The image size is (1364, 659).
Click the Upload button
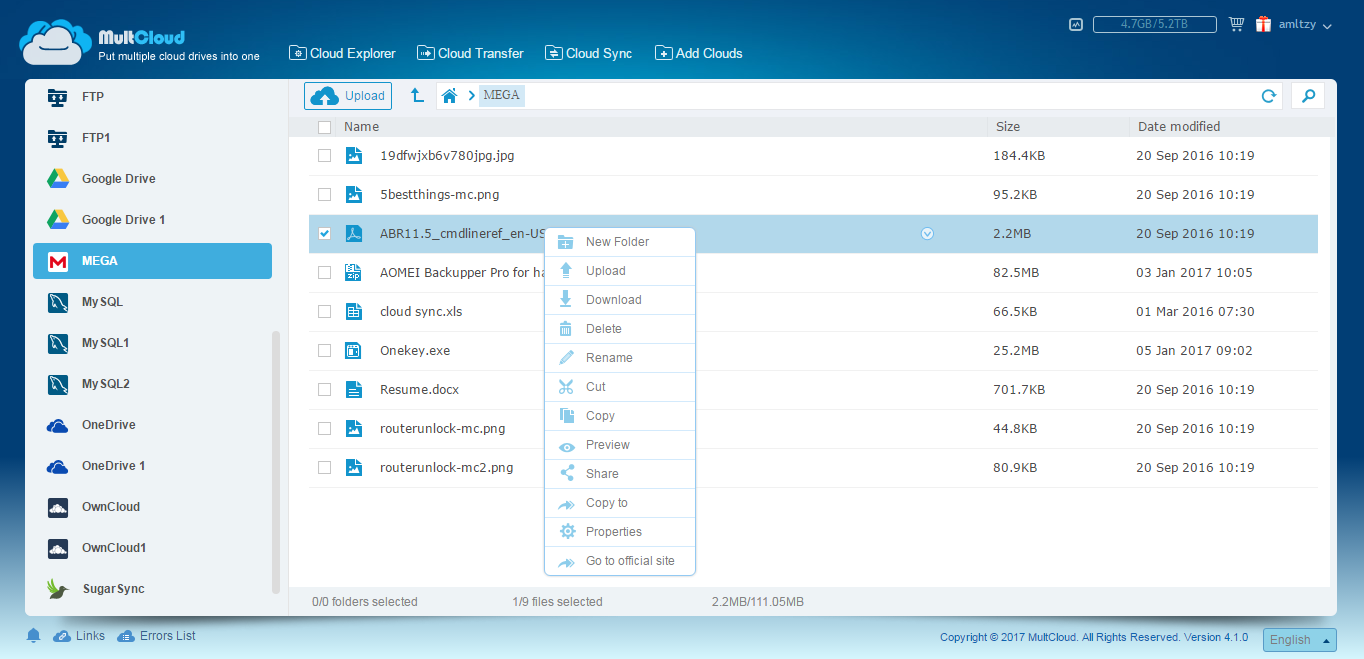347,95
